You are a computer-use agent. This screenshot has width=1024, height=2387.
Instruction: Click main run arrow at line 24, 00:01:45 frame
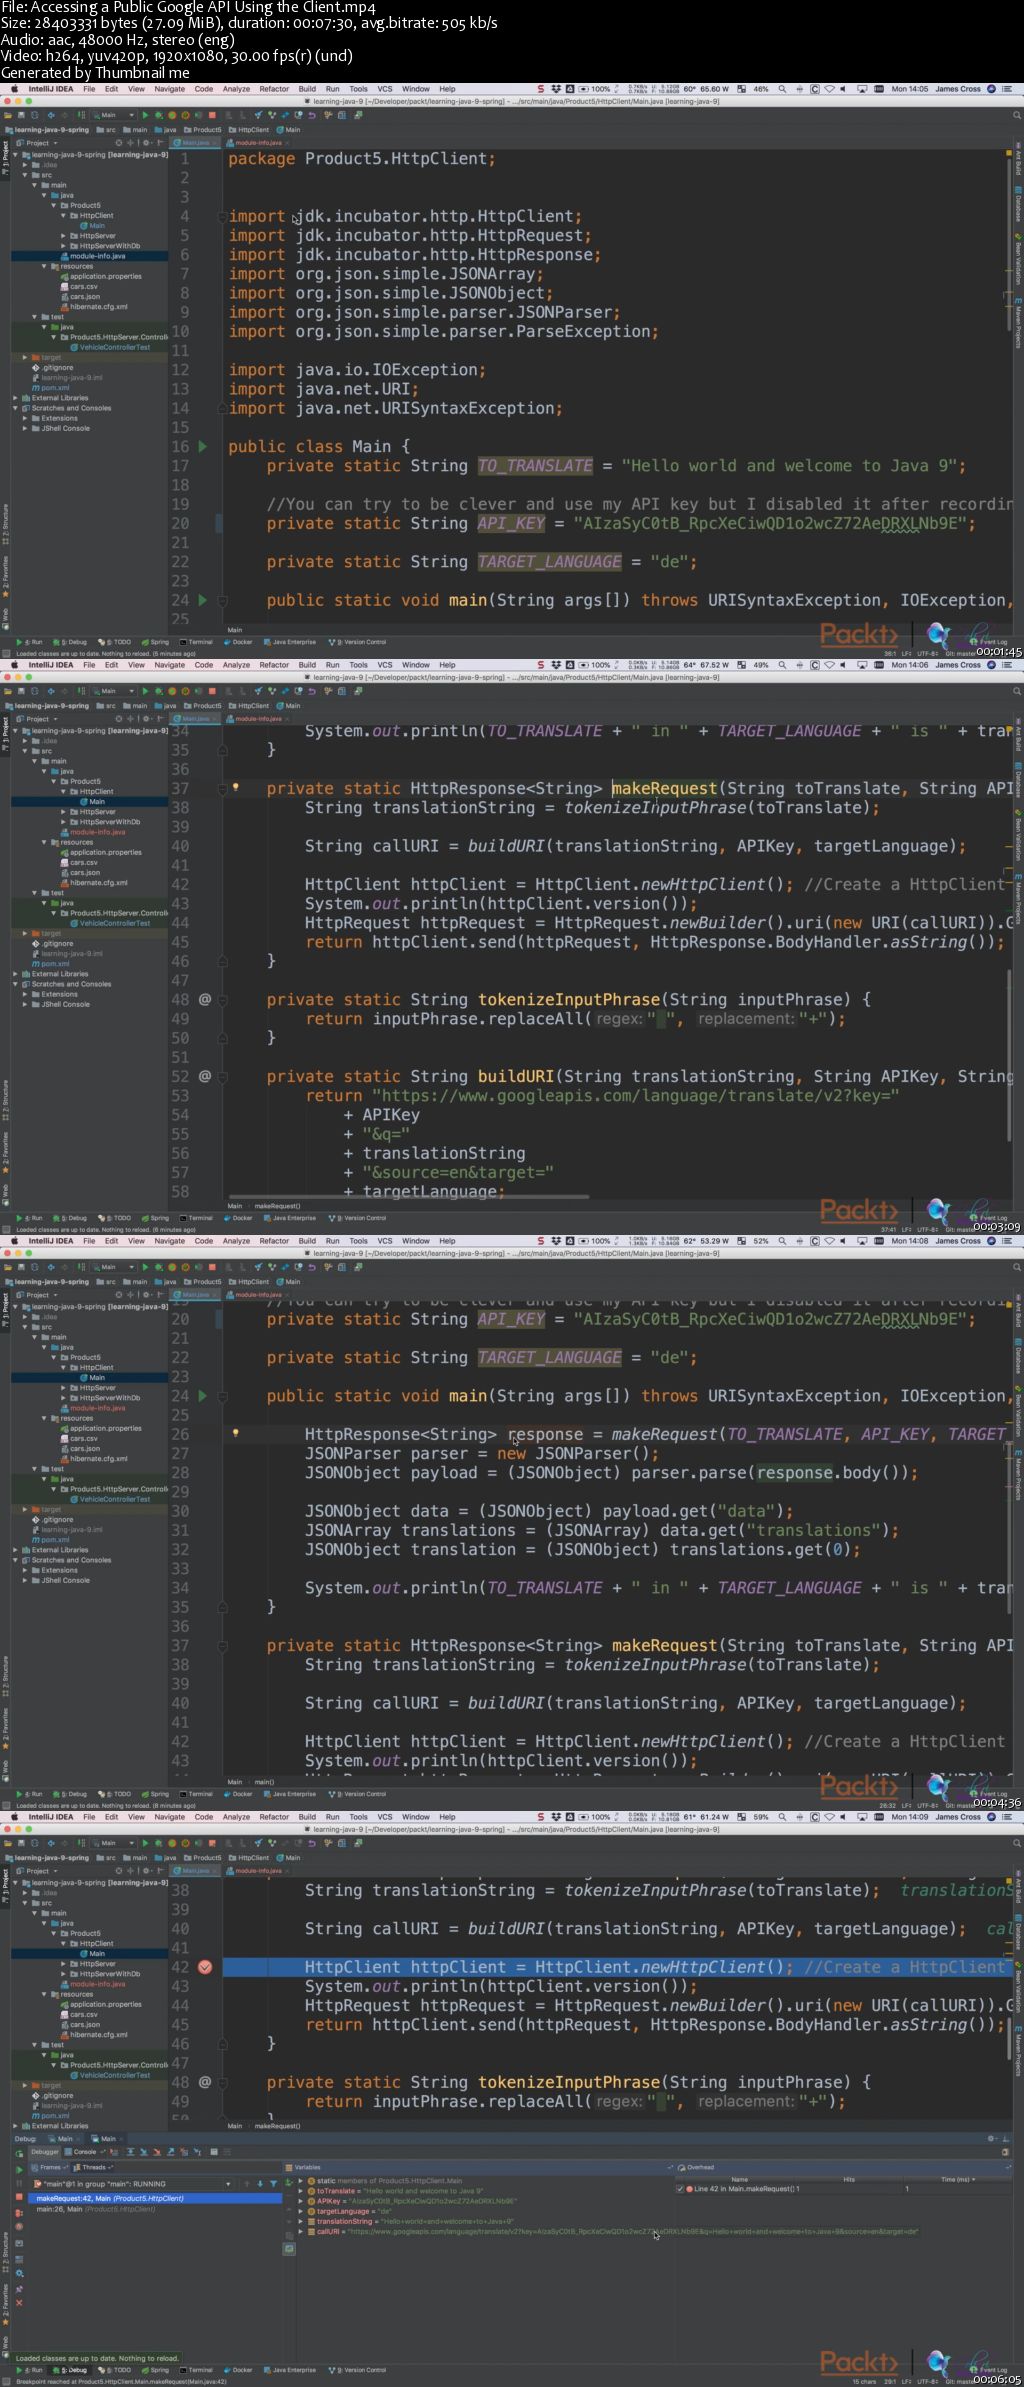(x=203, y=600)
